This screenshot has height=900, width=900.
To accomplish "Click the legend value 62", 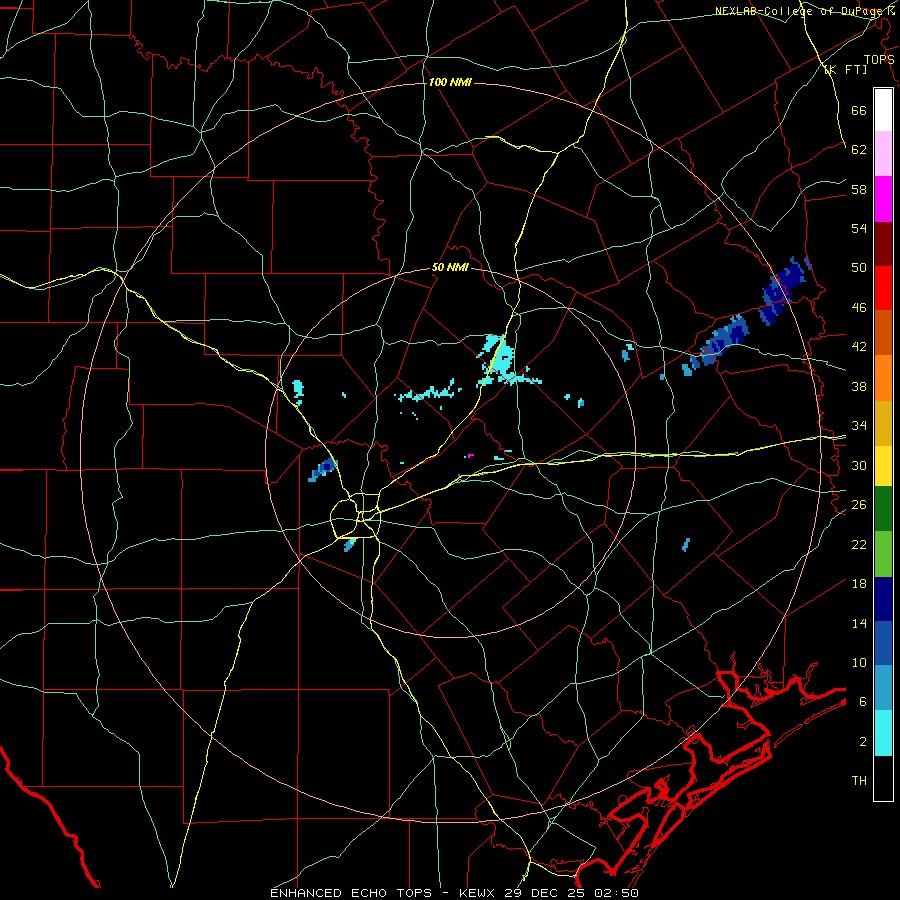I will coord(859,149).
